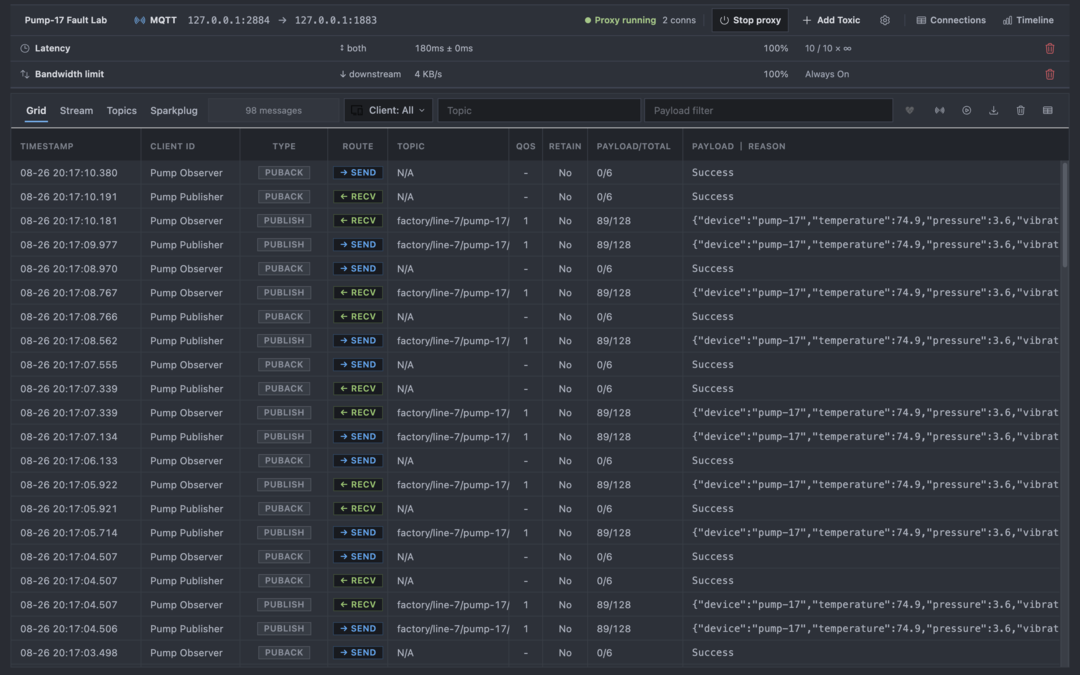Click the PAYLOAD/TOTAL column header
This screenshot has height=675, width=1080.
[x=634, y=146]
